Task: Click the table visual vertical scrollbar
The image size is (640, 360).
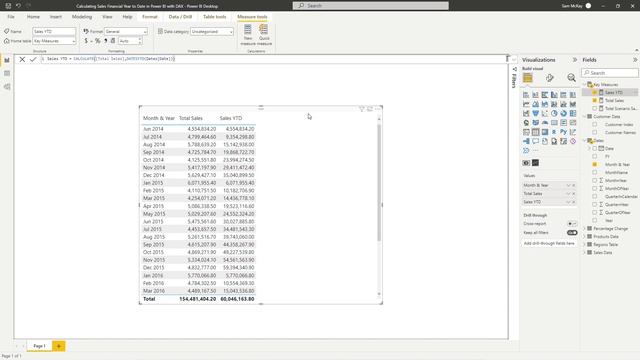Action: point(379,182)
